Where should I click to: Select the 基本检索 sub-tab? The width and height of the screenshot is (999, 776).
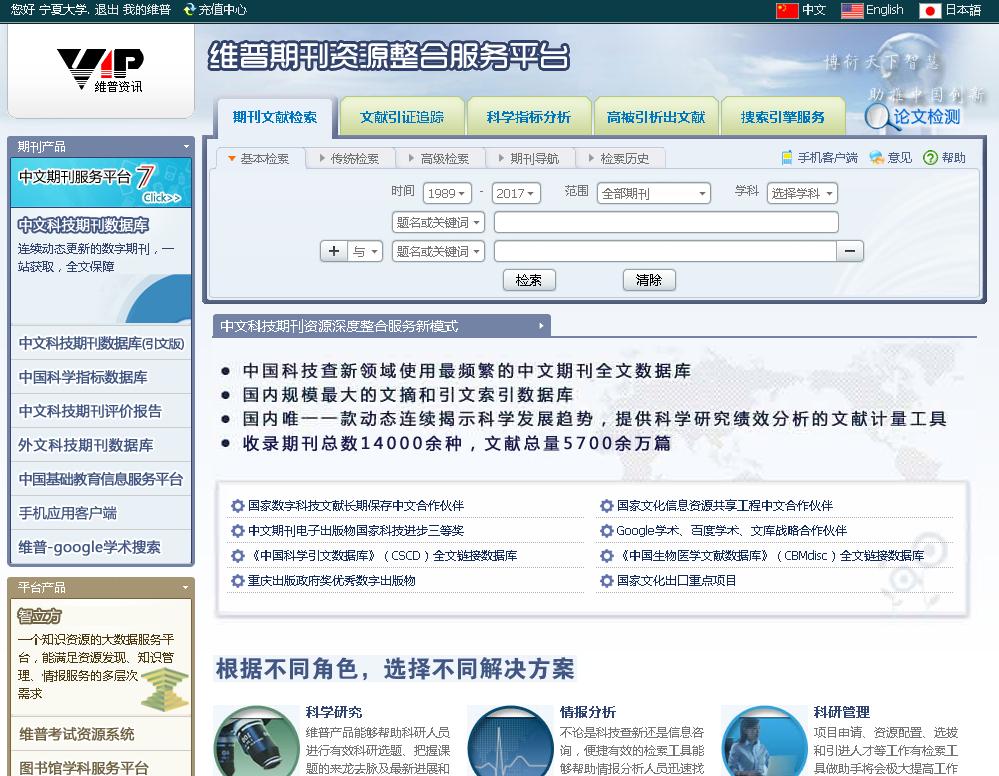(260, 159)
